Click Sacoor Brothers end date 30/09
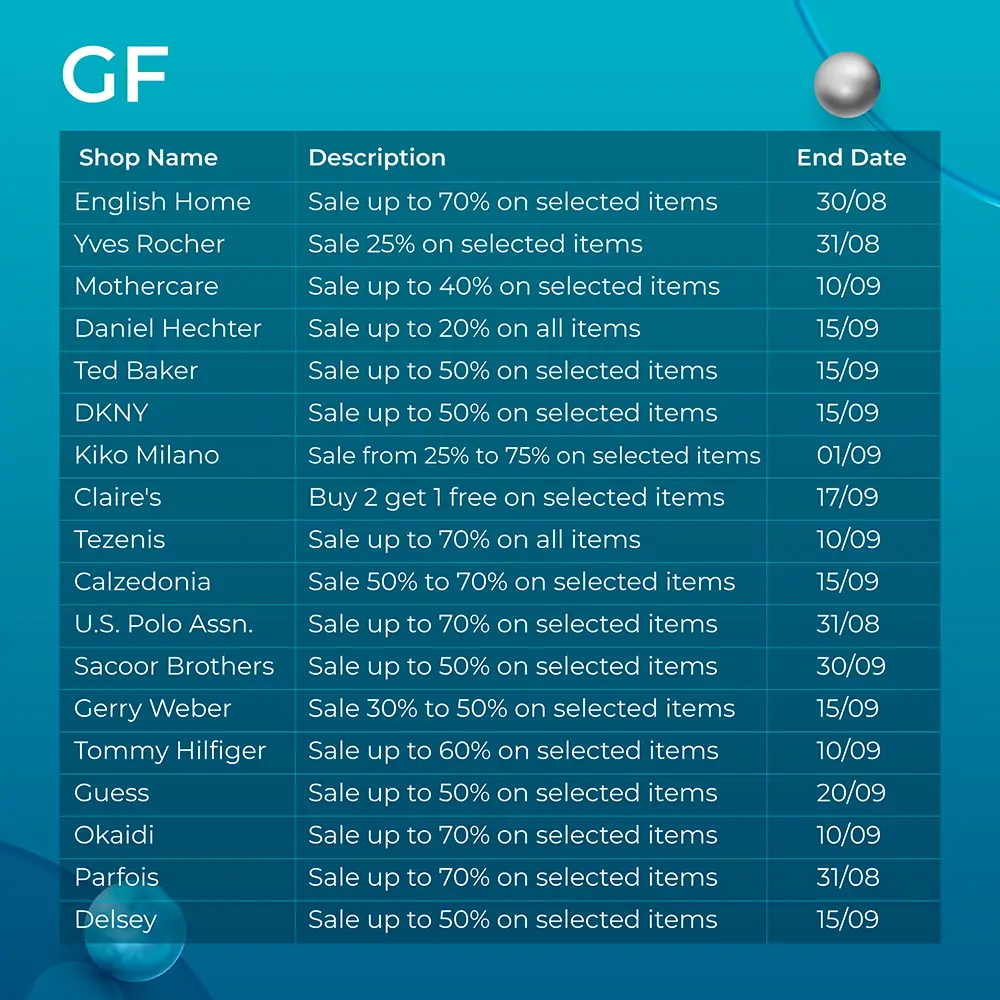This screenshot has height=1000, width=1000. click(x=851, y=666)
